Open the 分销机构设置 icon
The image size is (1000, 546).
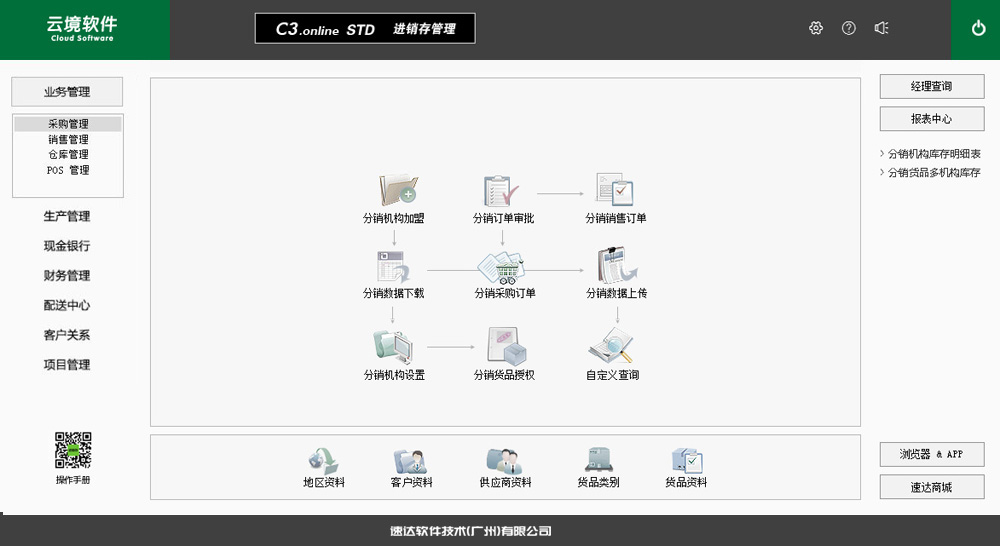393,346
